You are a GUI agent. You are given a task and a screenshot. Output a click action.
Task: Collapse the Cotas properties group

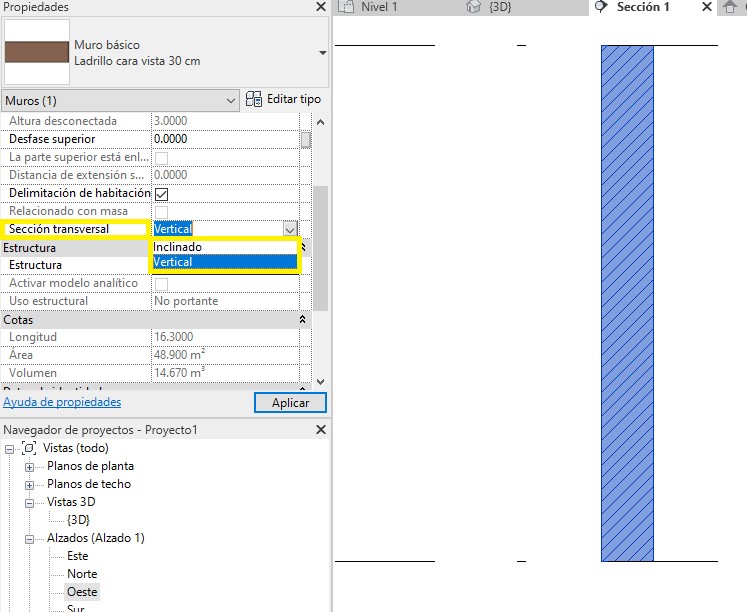tap(303, 319)
